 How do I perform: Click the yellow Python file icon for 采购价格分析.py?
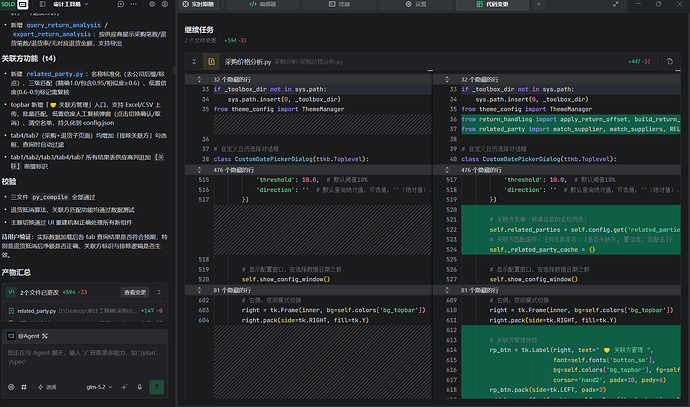pyautogui.click(x=211, y=62)
